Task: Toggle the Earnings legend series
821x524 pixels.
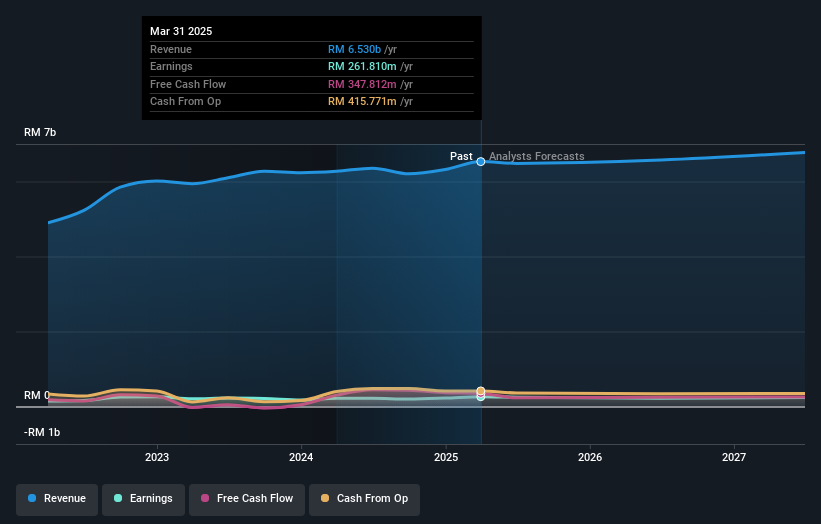Action: pos(143,499)
